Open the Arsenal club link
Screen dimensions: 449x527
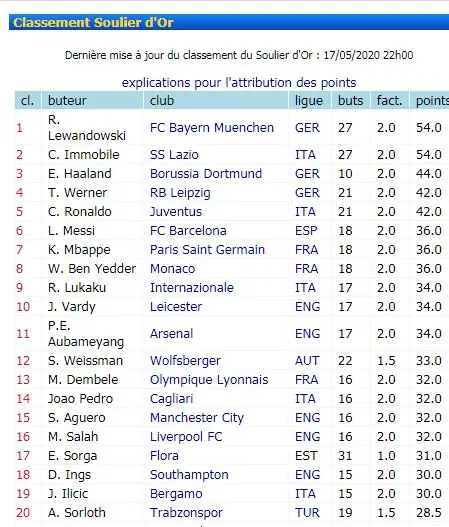click(x=171, y=334)
